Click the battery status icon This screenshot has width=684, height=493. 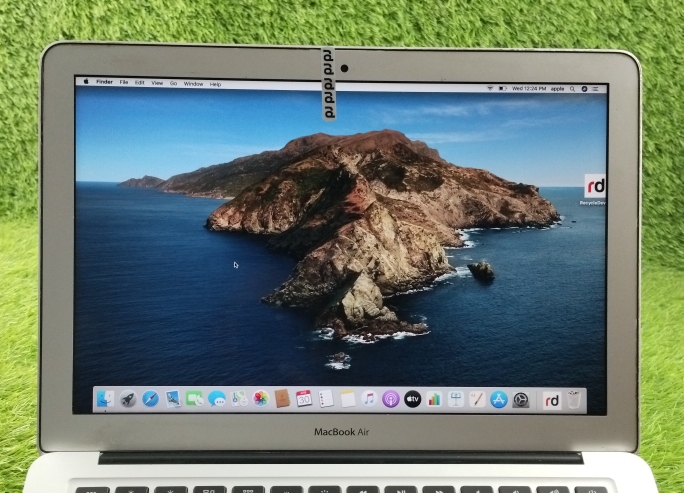click(x=503, y=88)
